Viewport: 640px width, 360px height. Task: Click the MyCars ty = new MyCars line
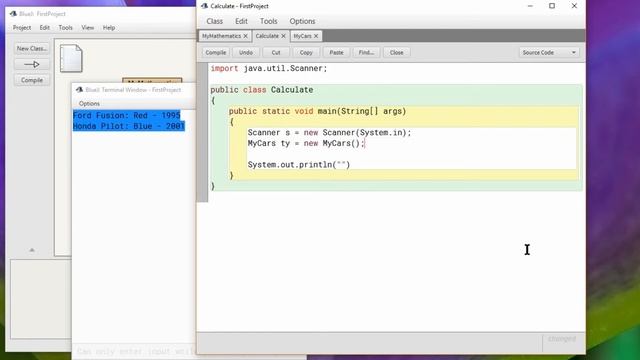(306, 143)
